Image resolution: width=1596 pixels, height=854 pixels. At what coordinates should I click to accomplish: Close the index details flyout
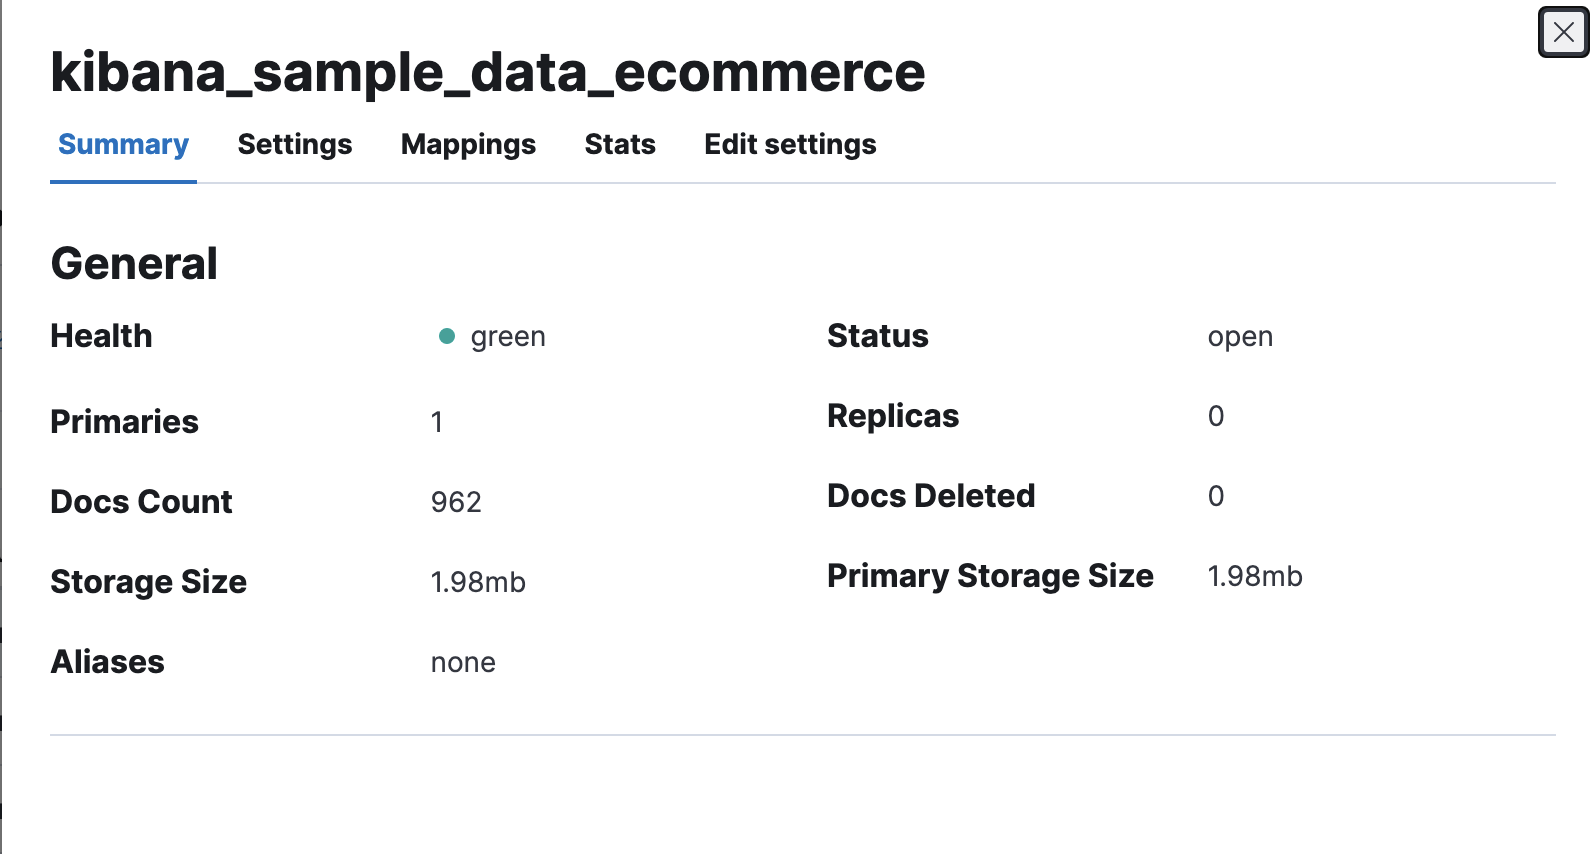coord(1563,33)
